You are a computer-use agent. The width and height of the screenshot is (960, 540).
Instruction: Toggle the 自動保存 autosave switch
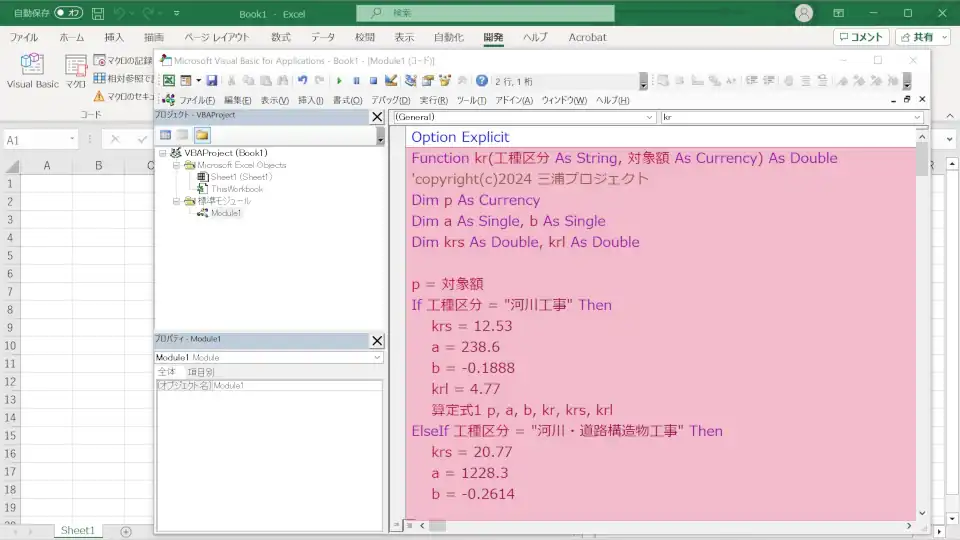(x=68, y=13)
